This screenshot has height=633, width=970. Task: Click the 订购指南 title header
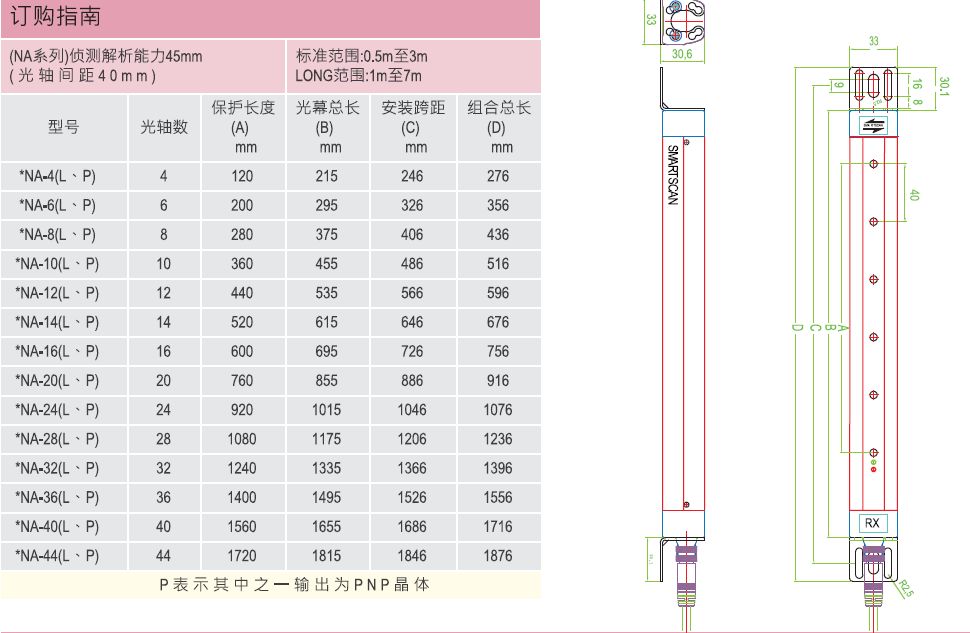point(54,17)
